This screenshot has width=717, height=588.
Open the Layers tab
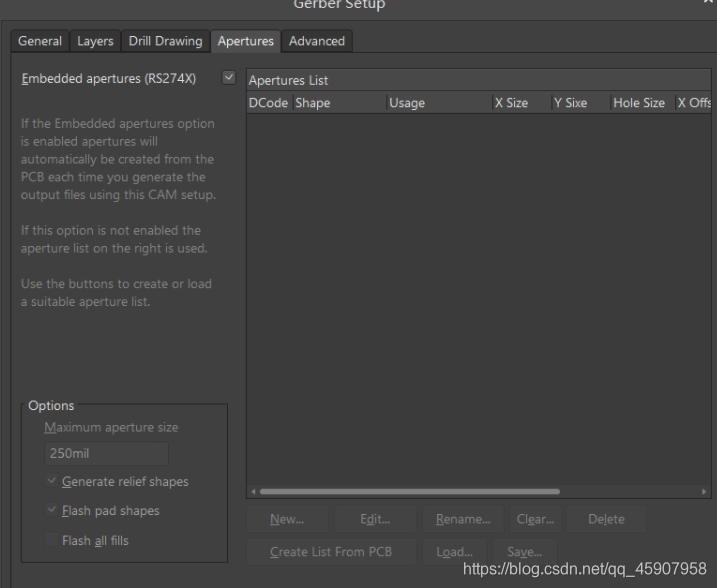point(95,41)
